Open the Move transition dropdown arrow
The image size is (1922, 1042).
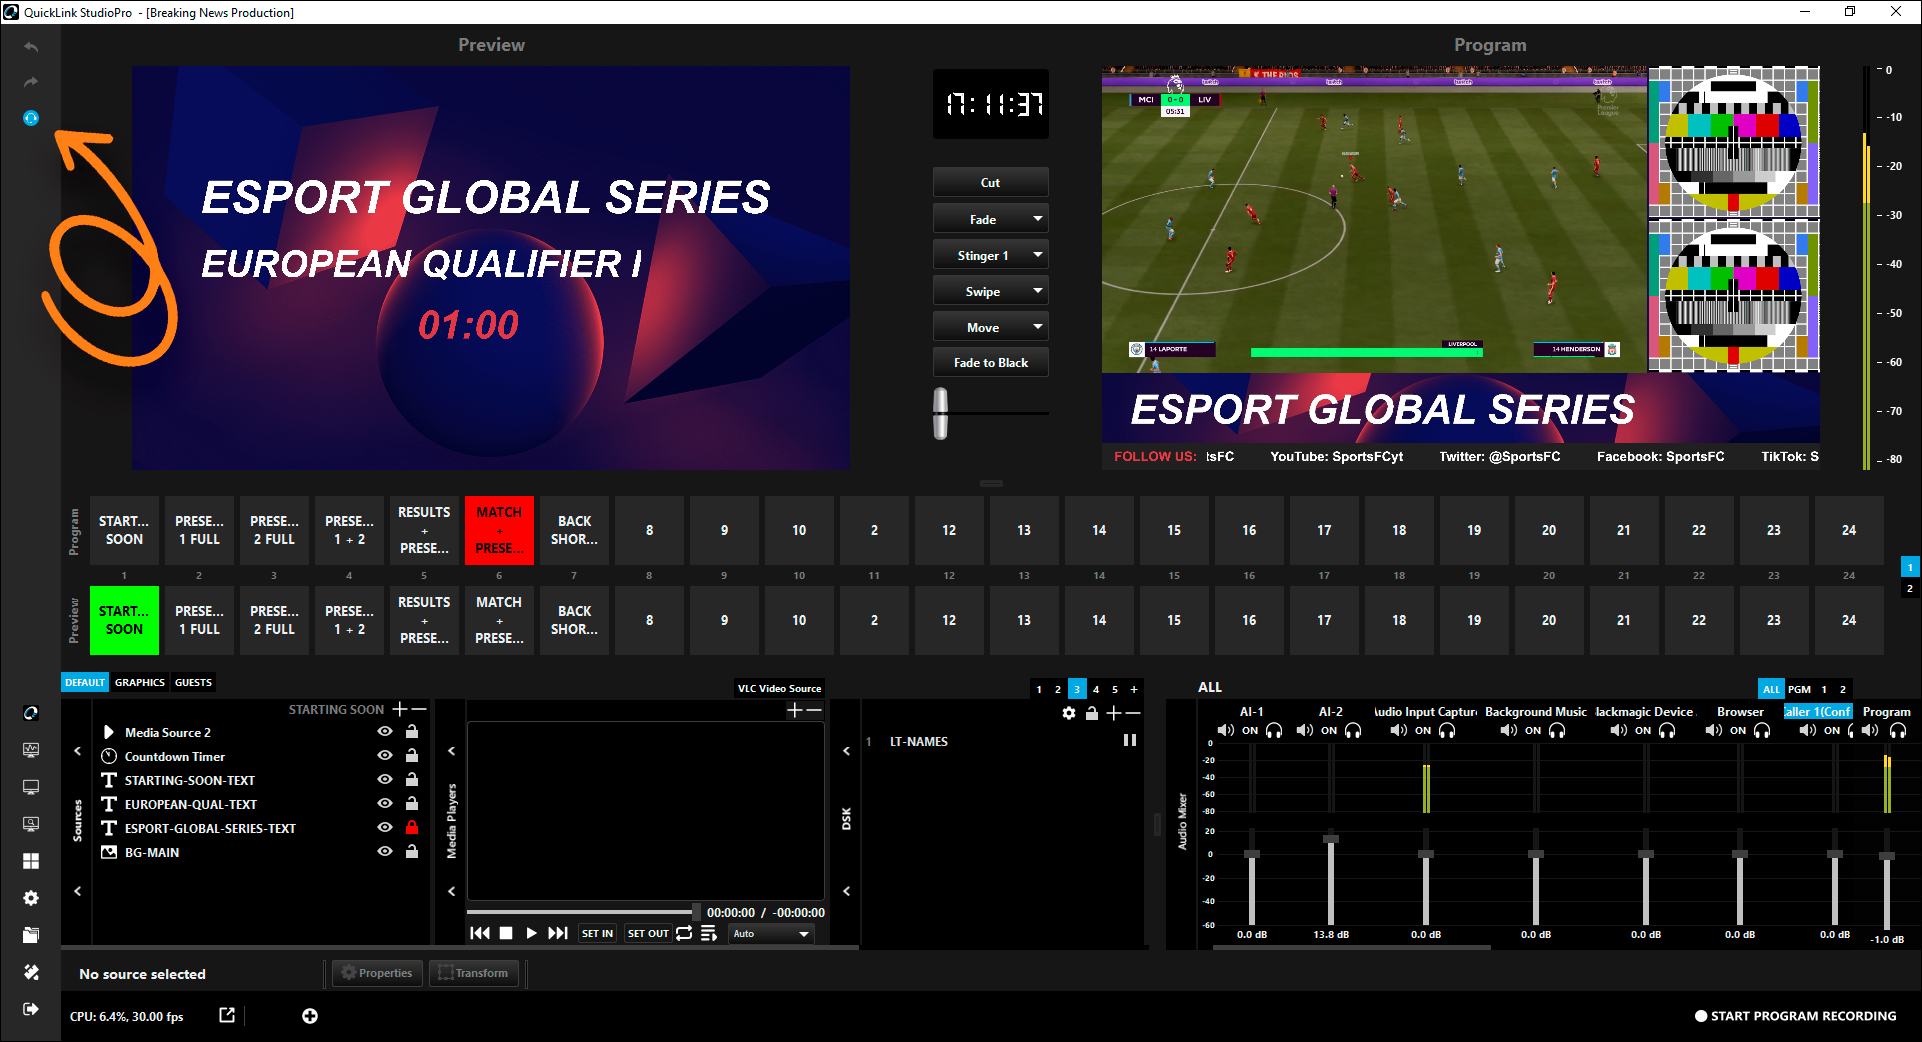pyautogui.click(x=1038, y=327)
